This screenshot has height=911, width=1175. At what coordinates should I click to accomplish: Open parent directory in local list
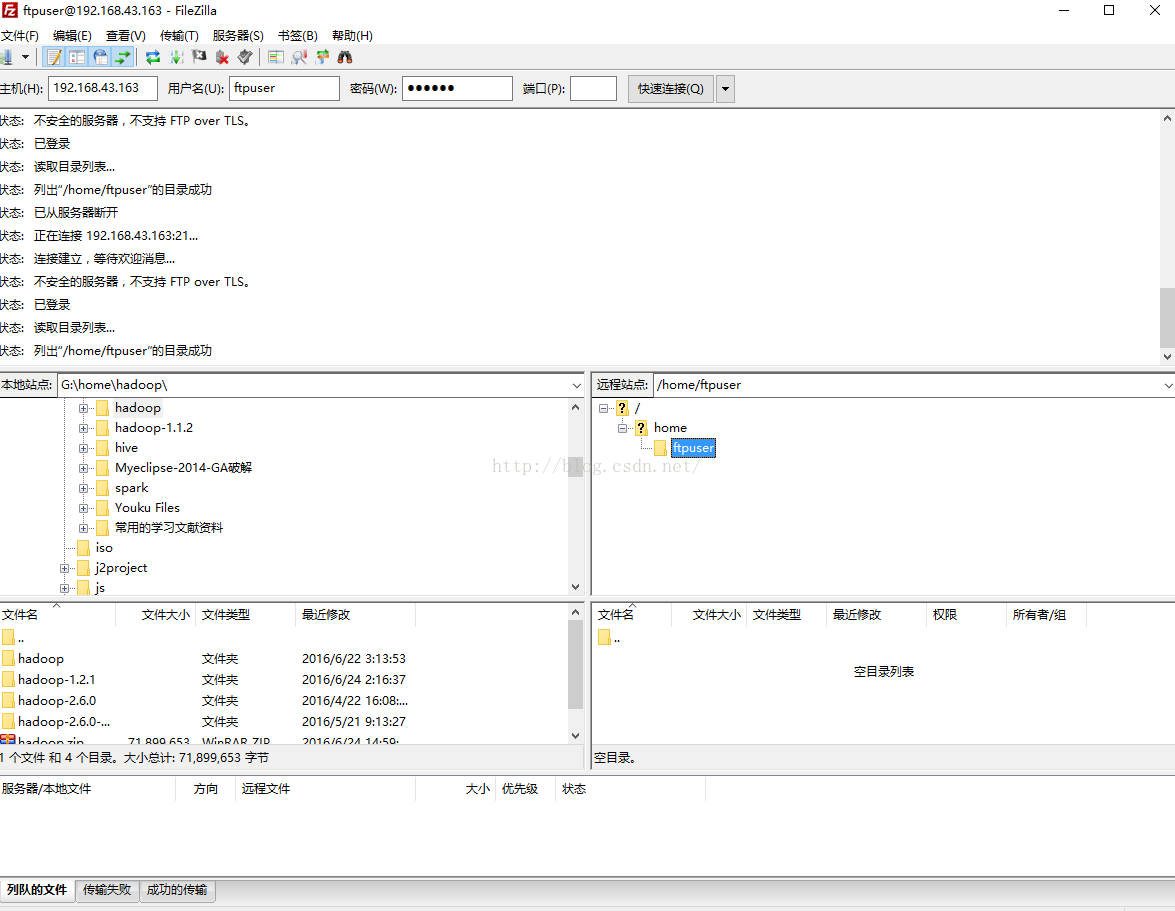point(13,638)
